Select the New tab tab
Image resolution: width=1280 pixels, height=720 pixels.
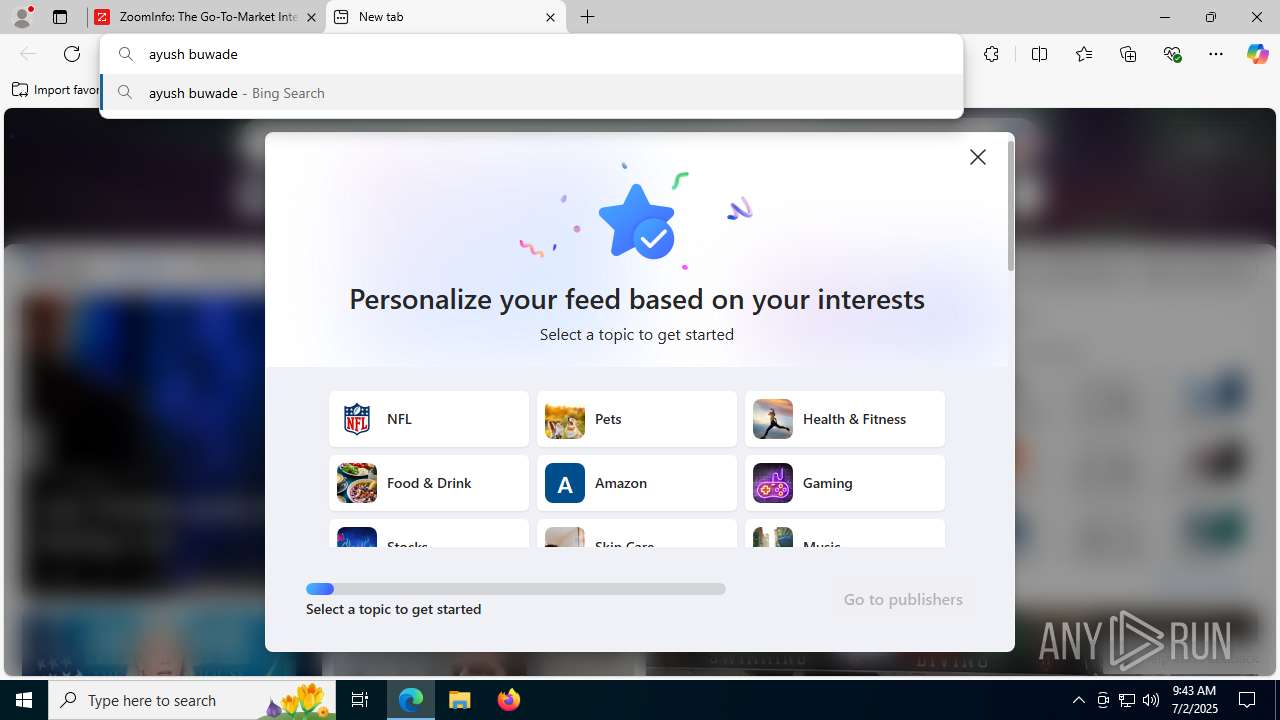pos(446,17)
